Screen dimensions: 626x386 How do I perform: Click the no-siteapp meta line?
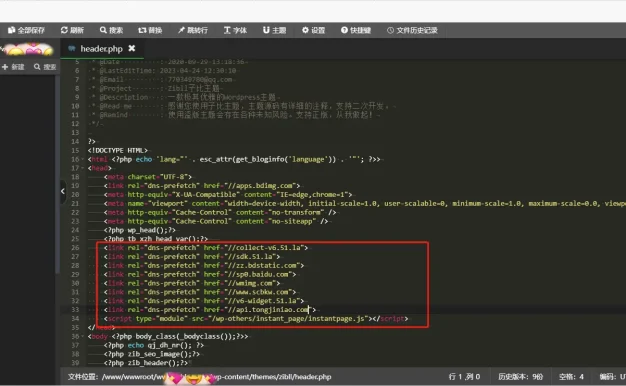click(216, 221)
